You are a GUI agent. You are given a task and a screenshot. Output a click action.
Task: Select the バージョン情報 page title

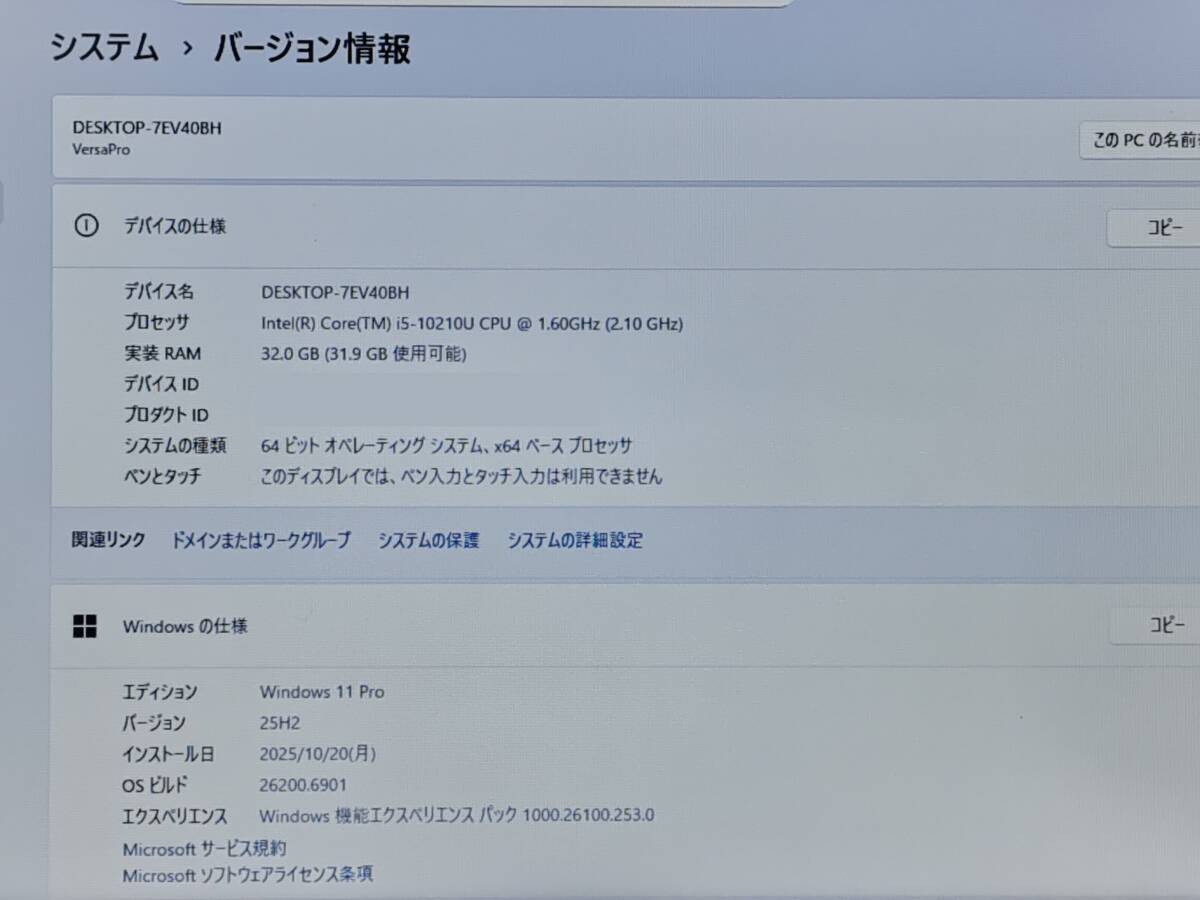click(312, 48)
